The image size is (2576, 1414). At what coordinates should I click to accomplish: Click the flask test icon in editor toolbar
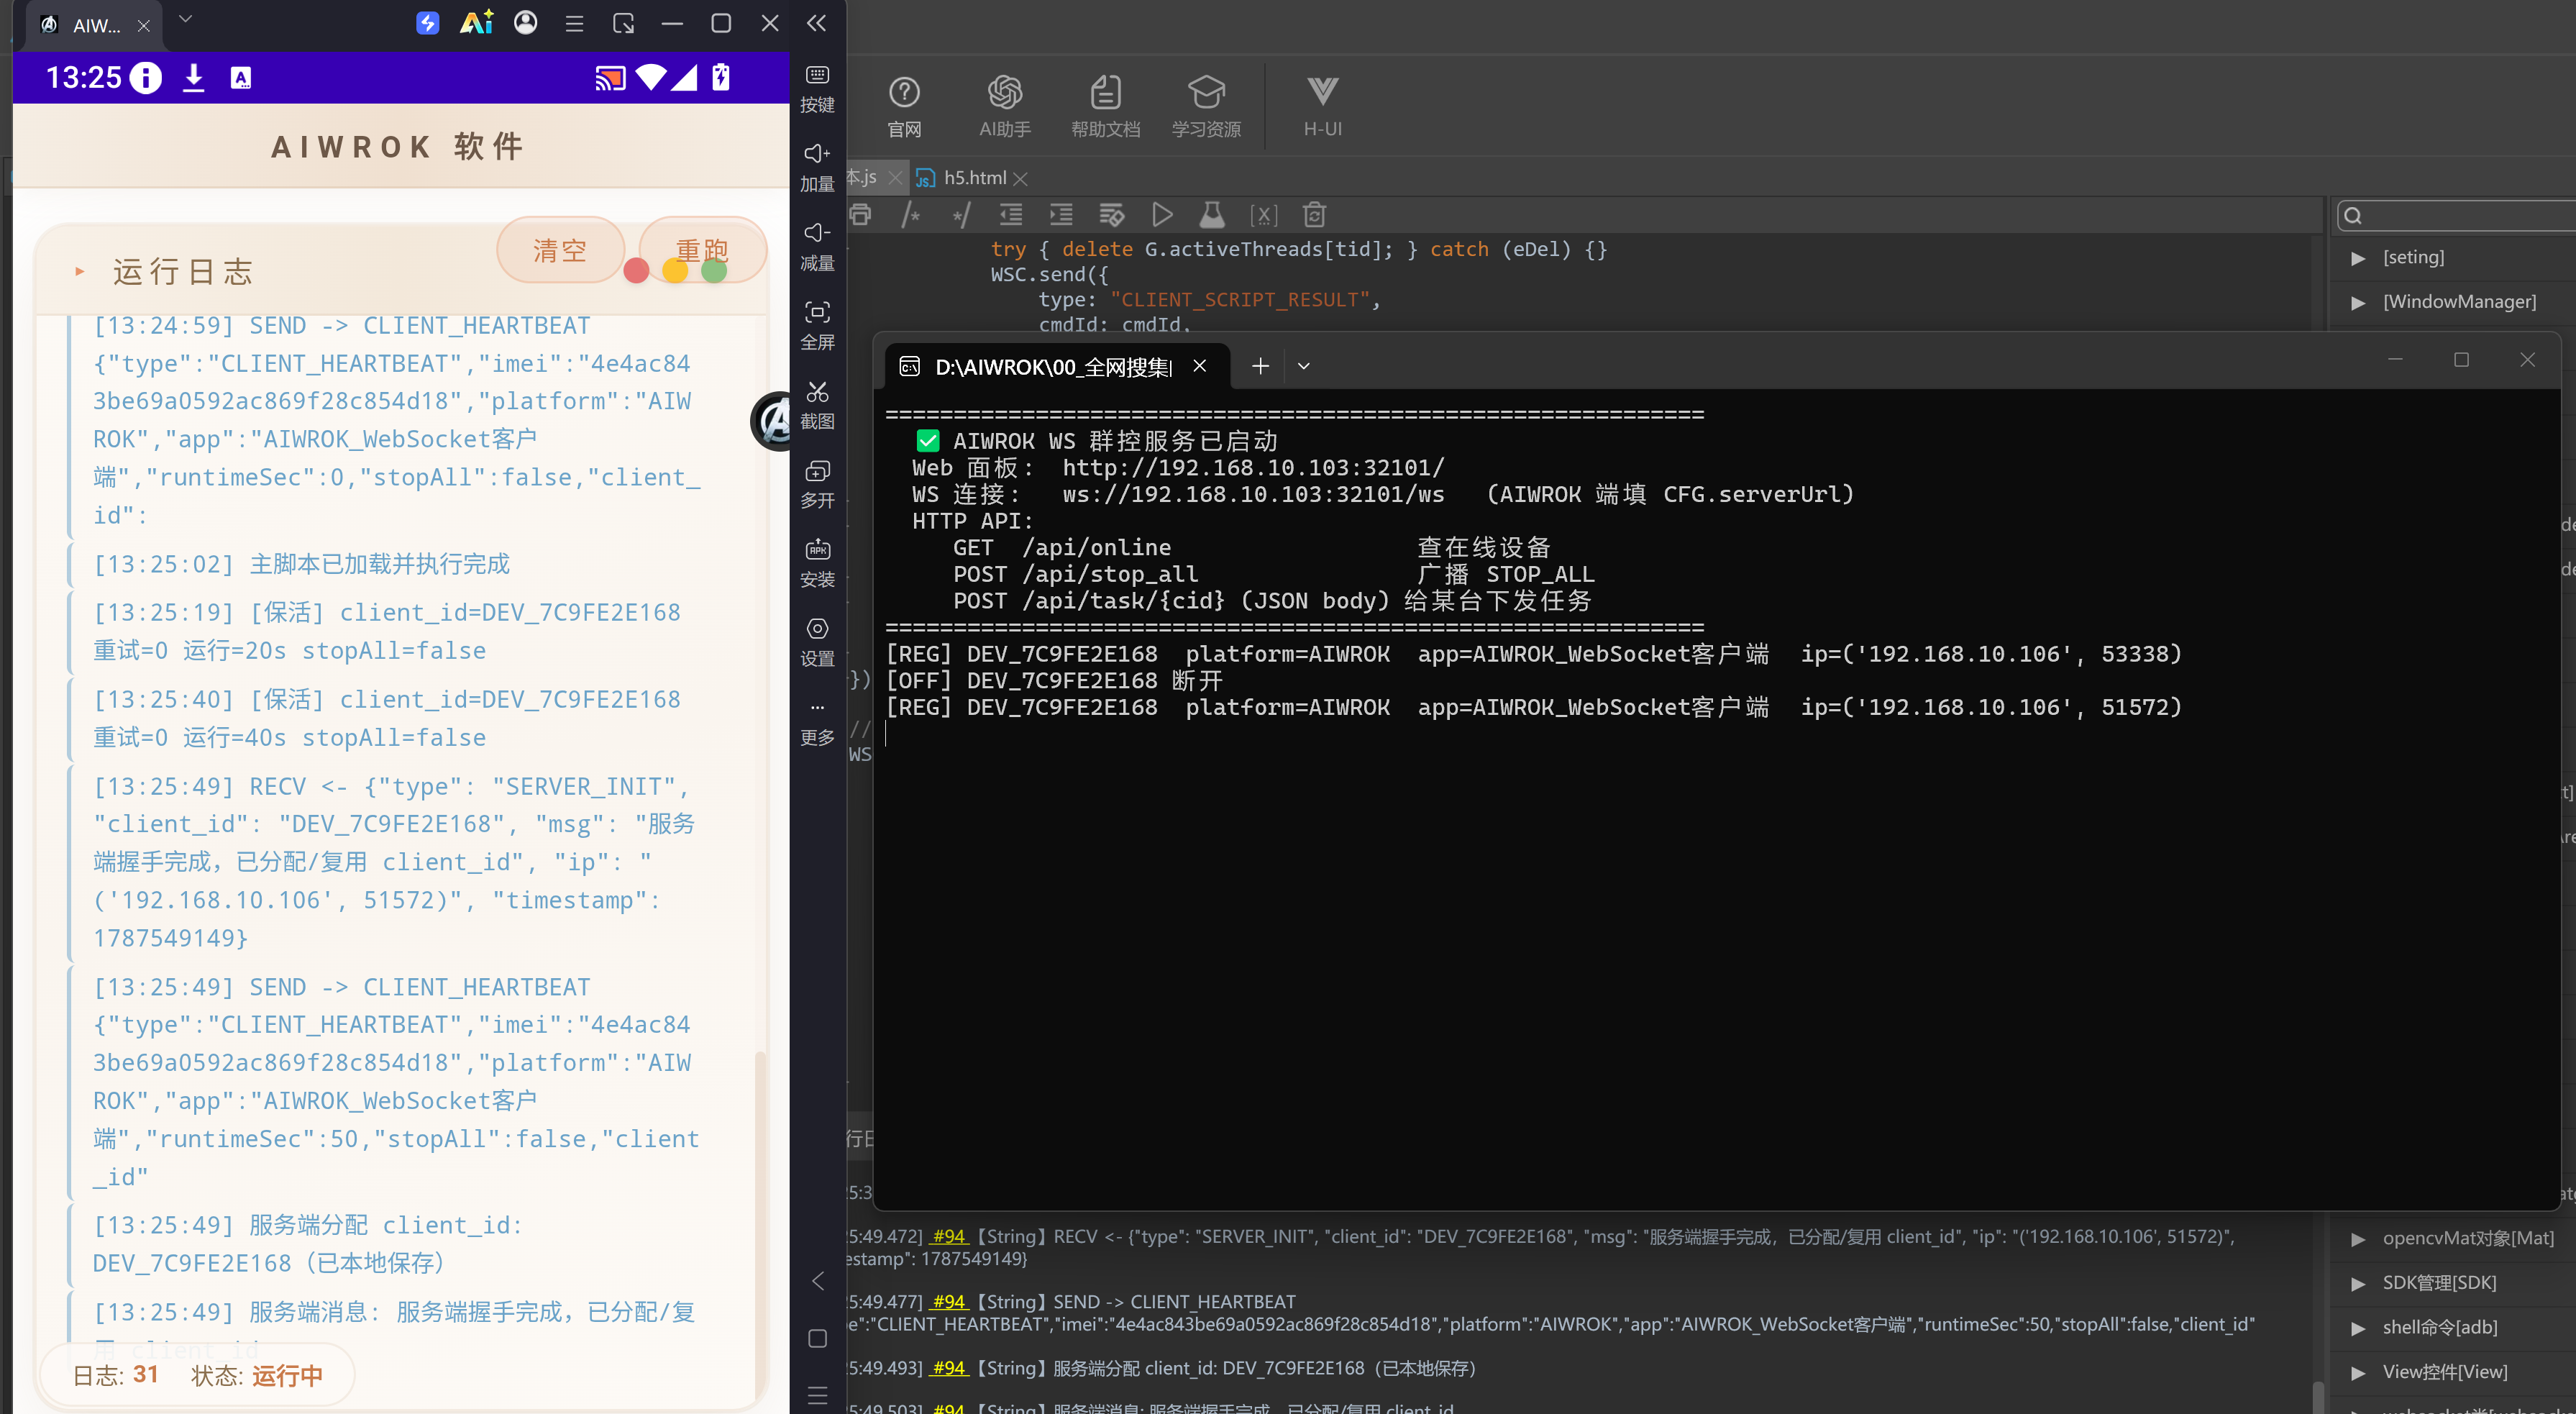pos(1212,214)
